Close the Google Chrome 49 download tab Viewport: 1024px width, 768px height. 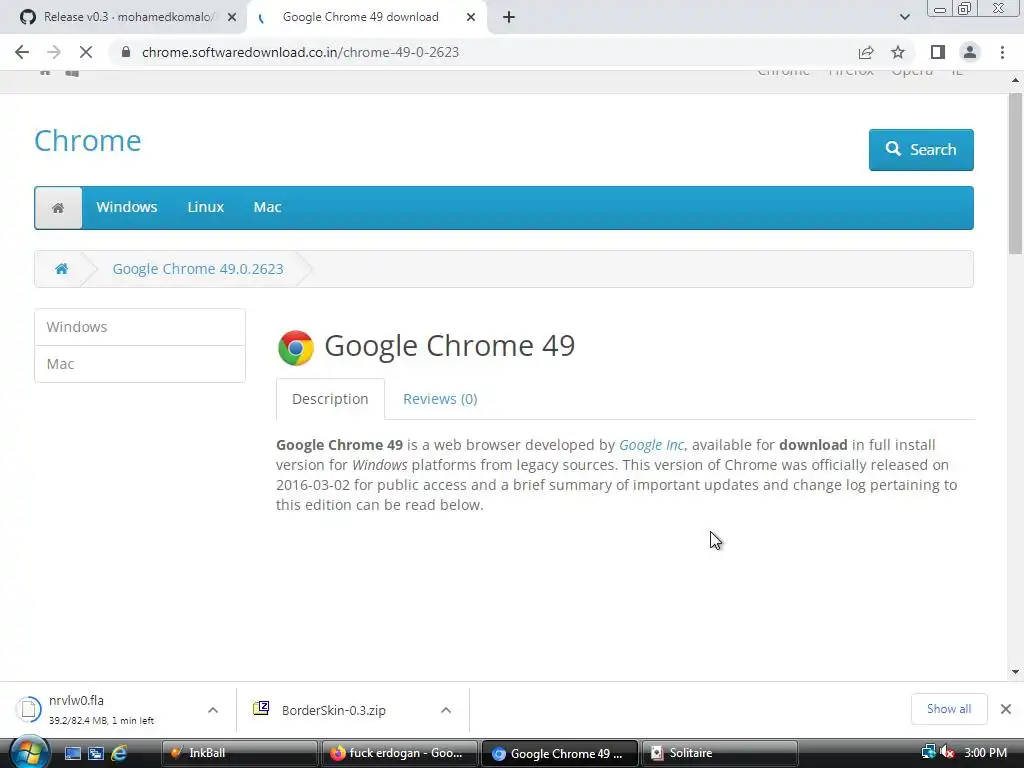471,17
